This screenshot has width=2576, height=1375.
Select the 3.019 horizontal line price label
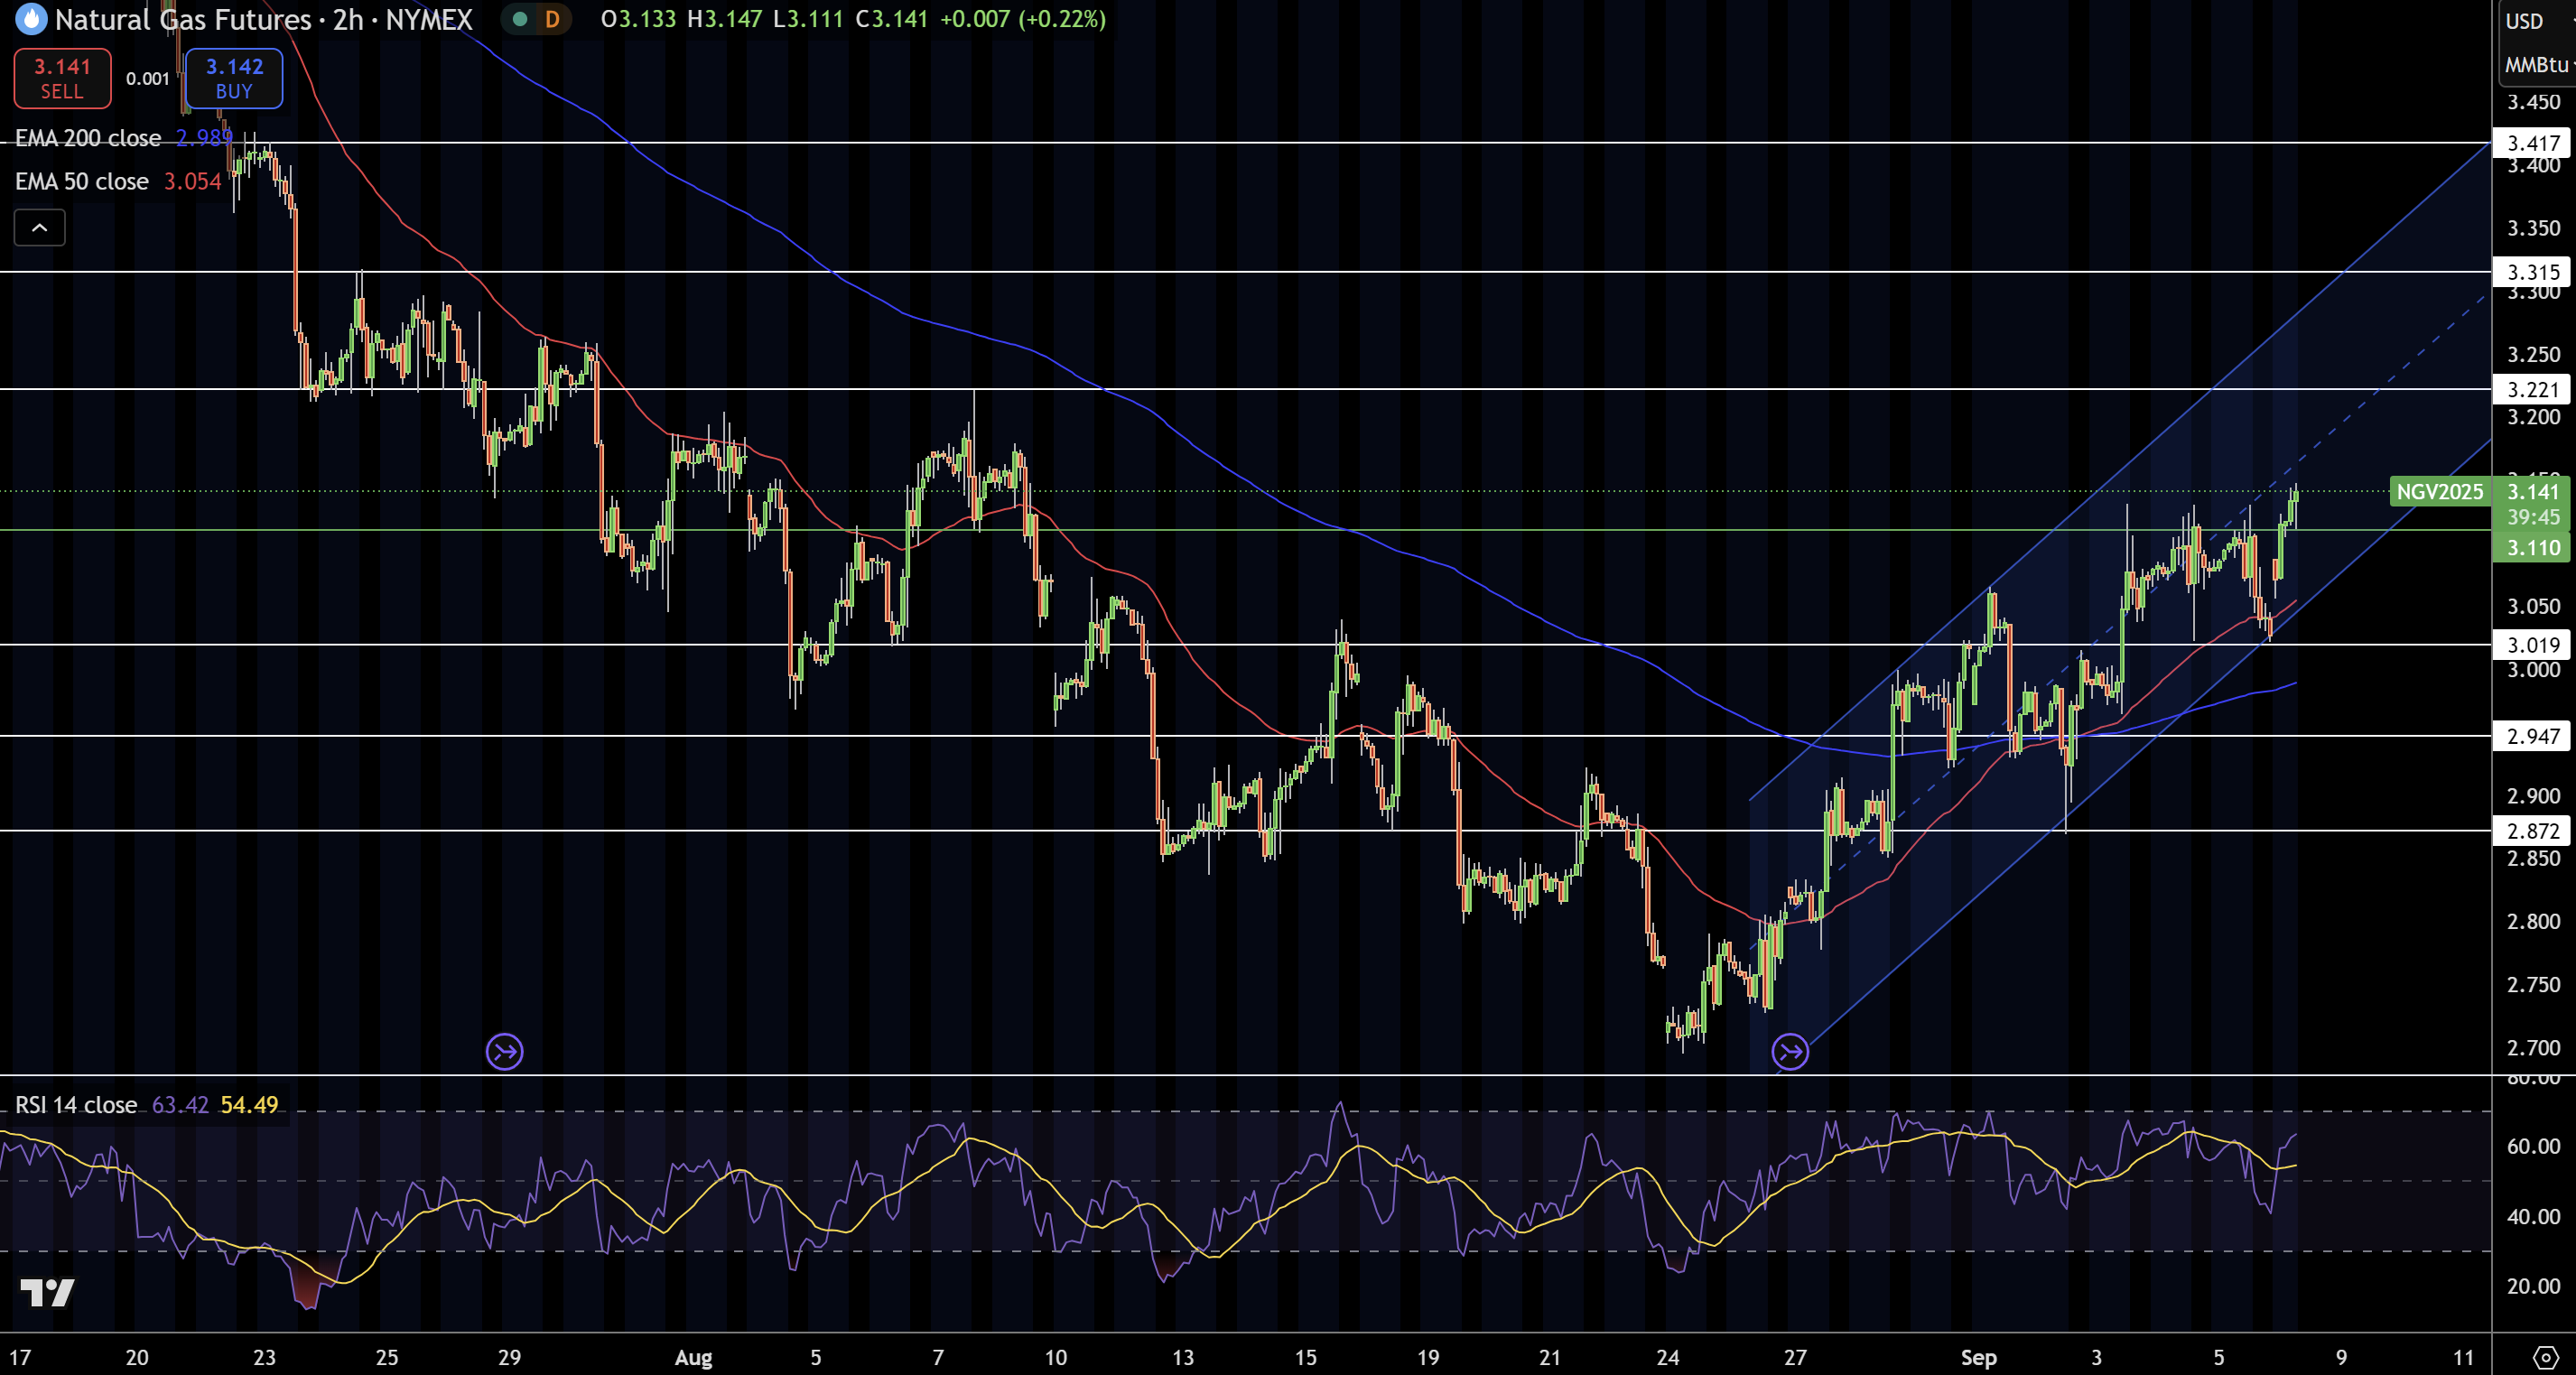2533,645
